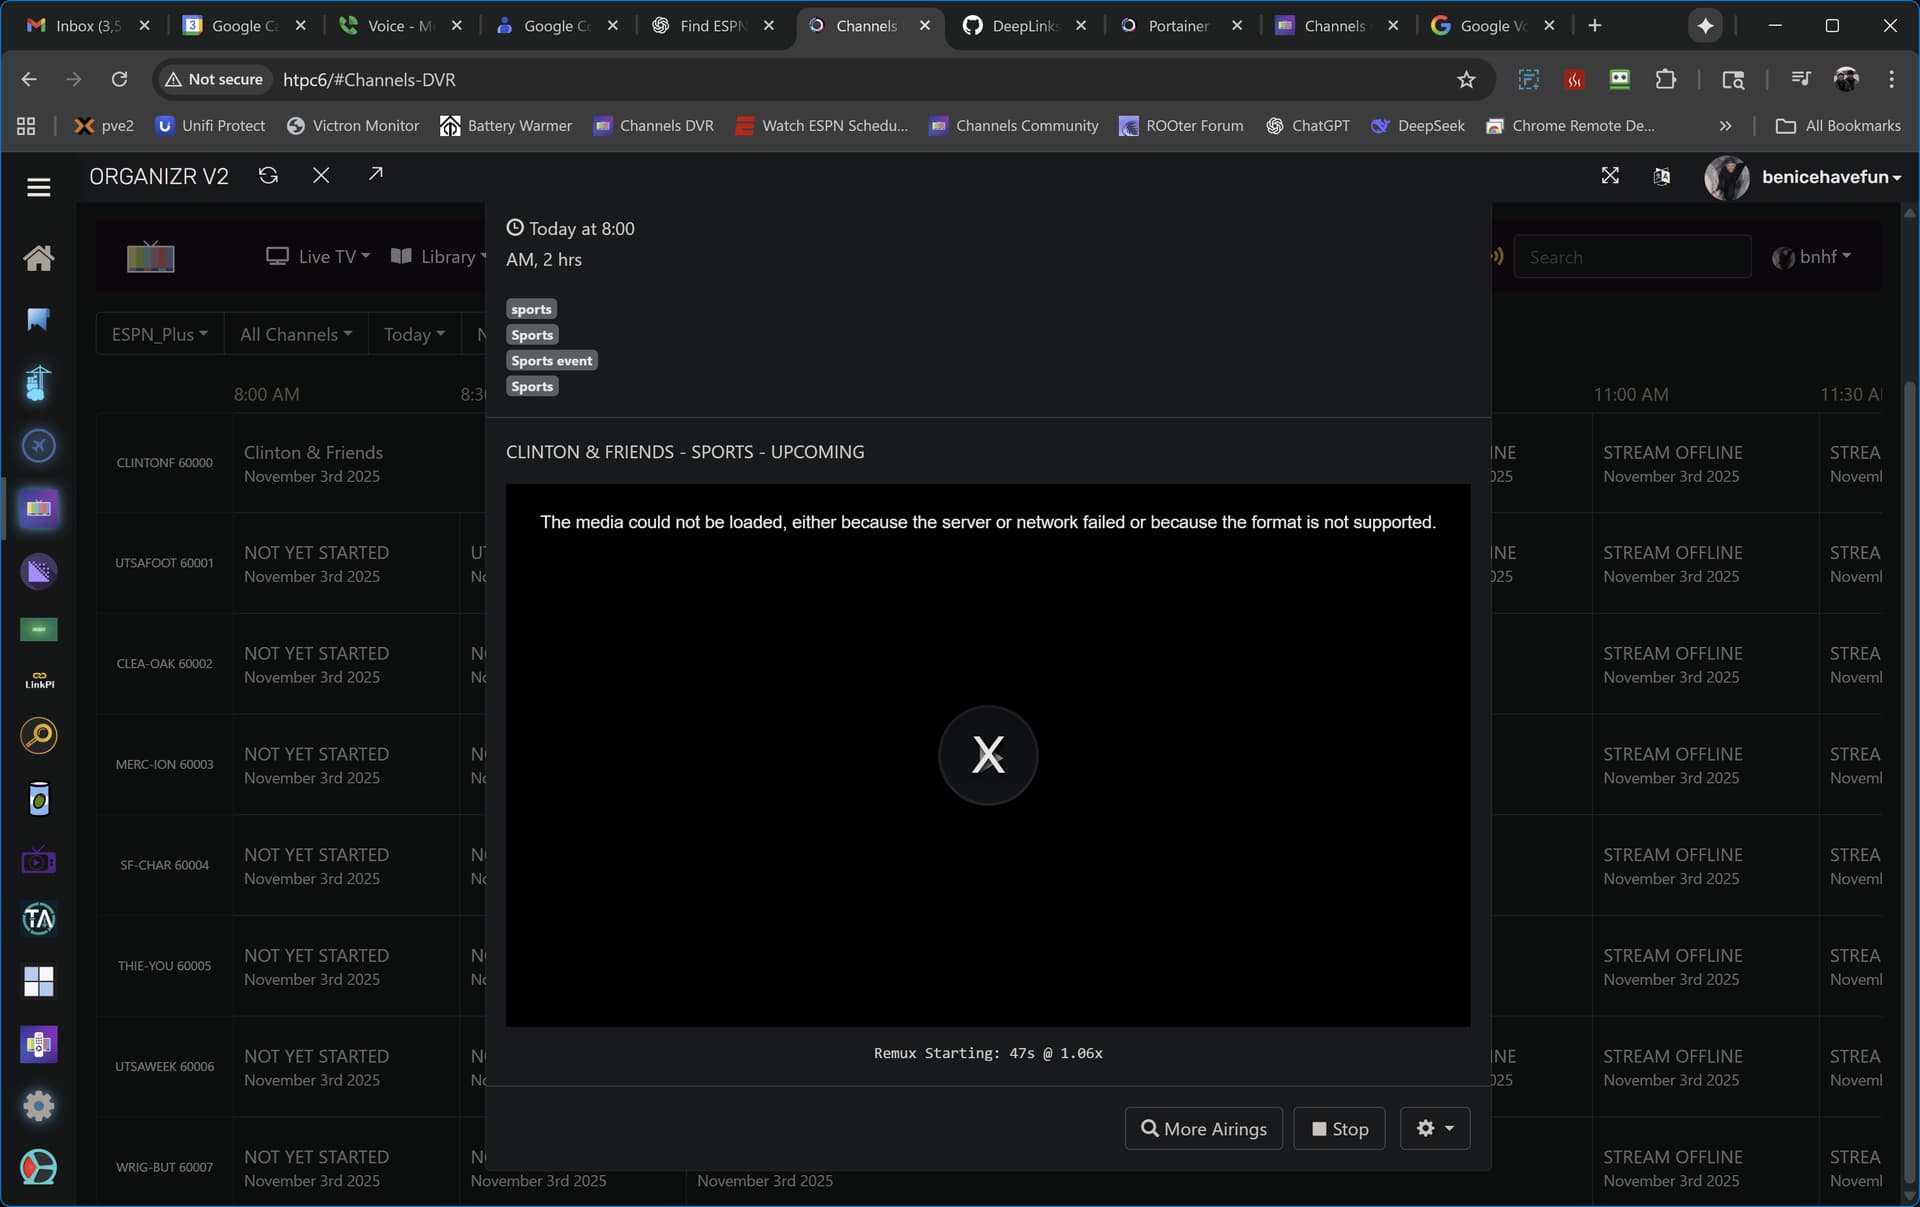
Task: Open the LinkPi sidebar icon
Action: tap(38, 680)
